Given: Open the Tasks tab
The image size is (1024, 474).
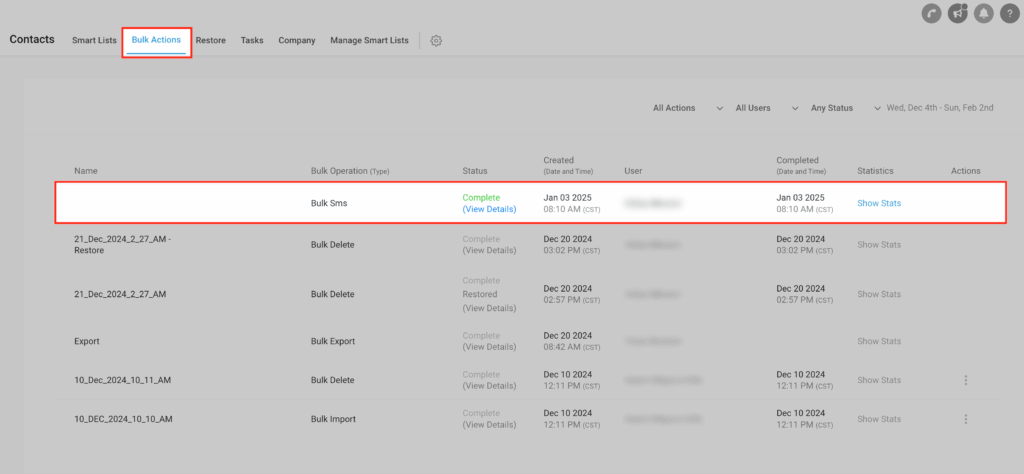Looking at the screenshot, I should pos(252,41).
